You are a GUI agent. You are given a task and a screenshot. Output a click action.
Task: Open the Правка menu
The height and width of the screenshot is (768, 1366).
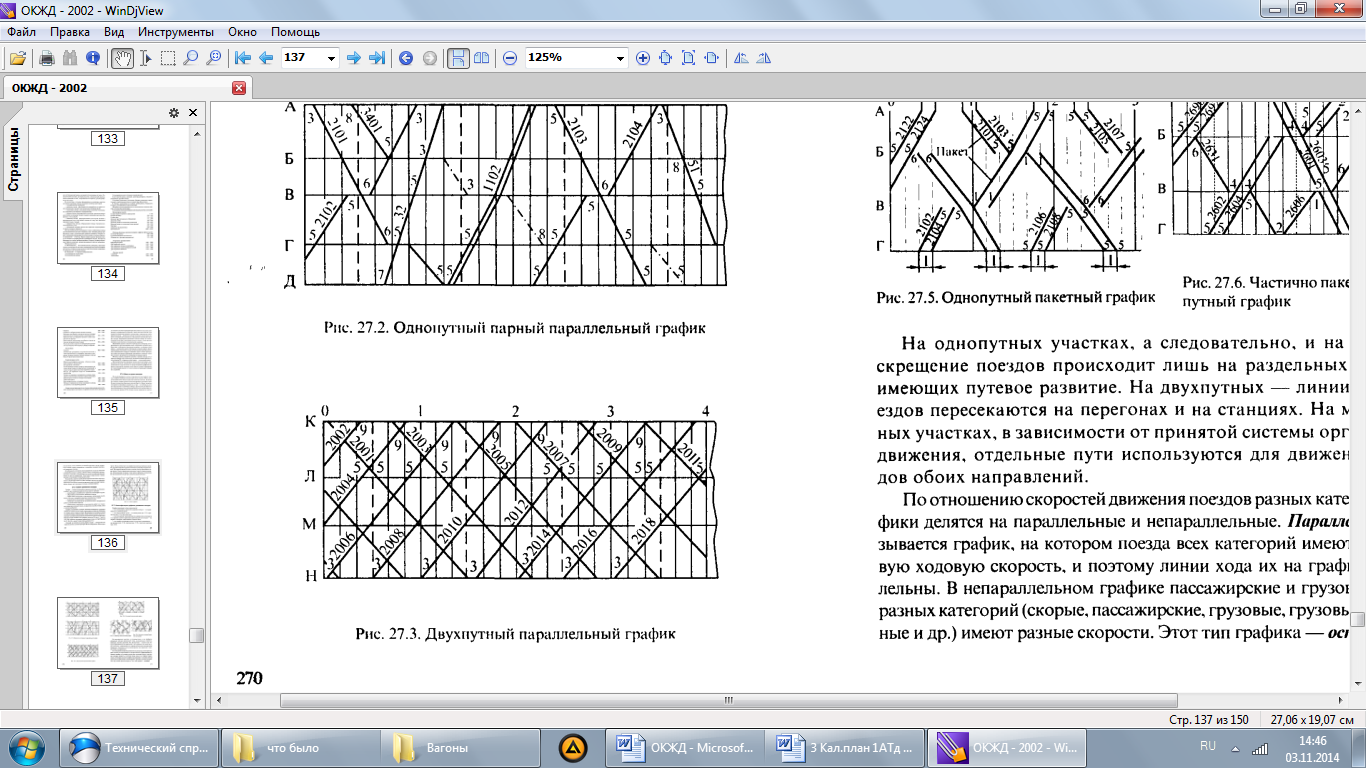[x=70, y=32]
